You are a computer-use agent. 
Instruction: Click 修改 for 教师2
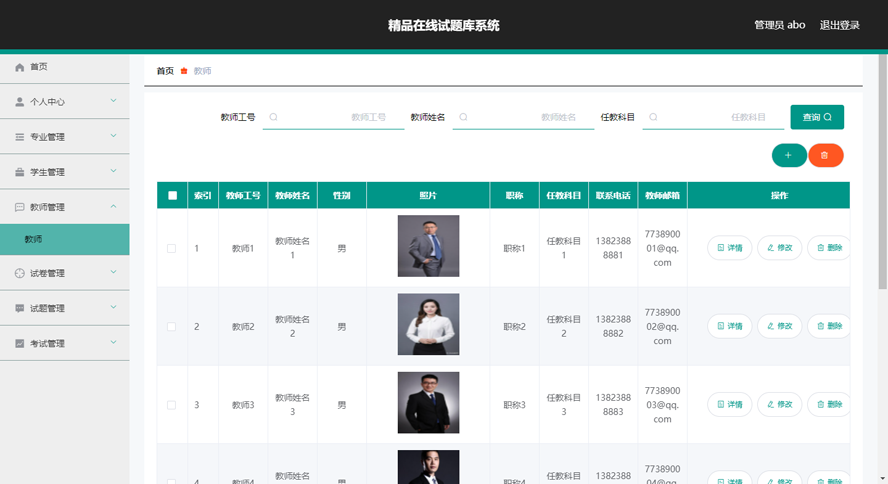point(779,326)
